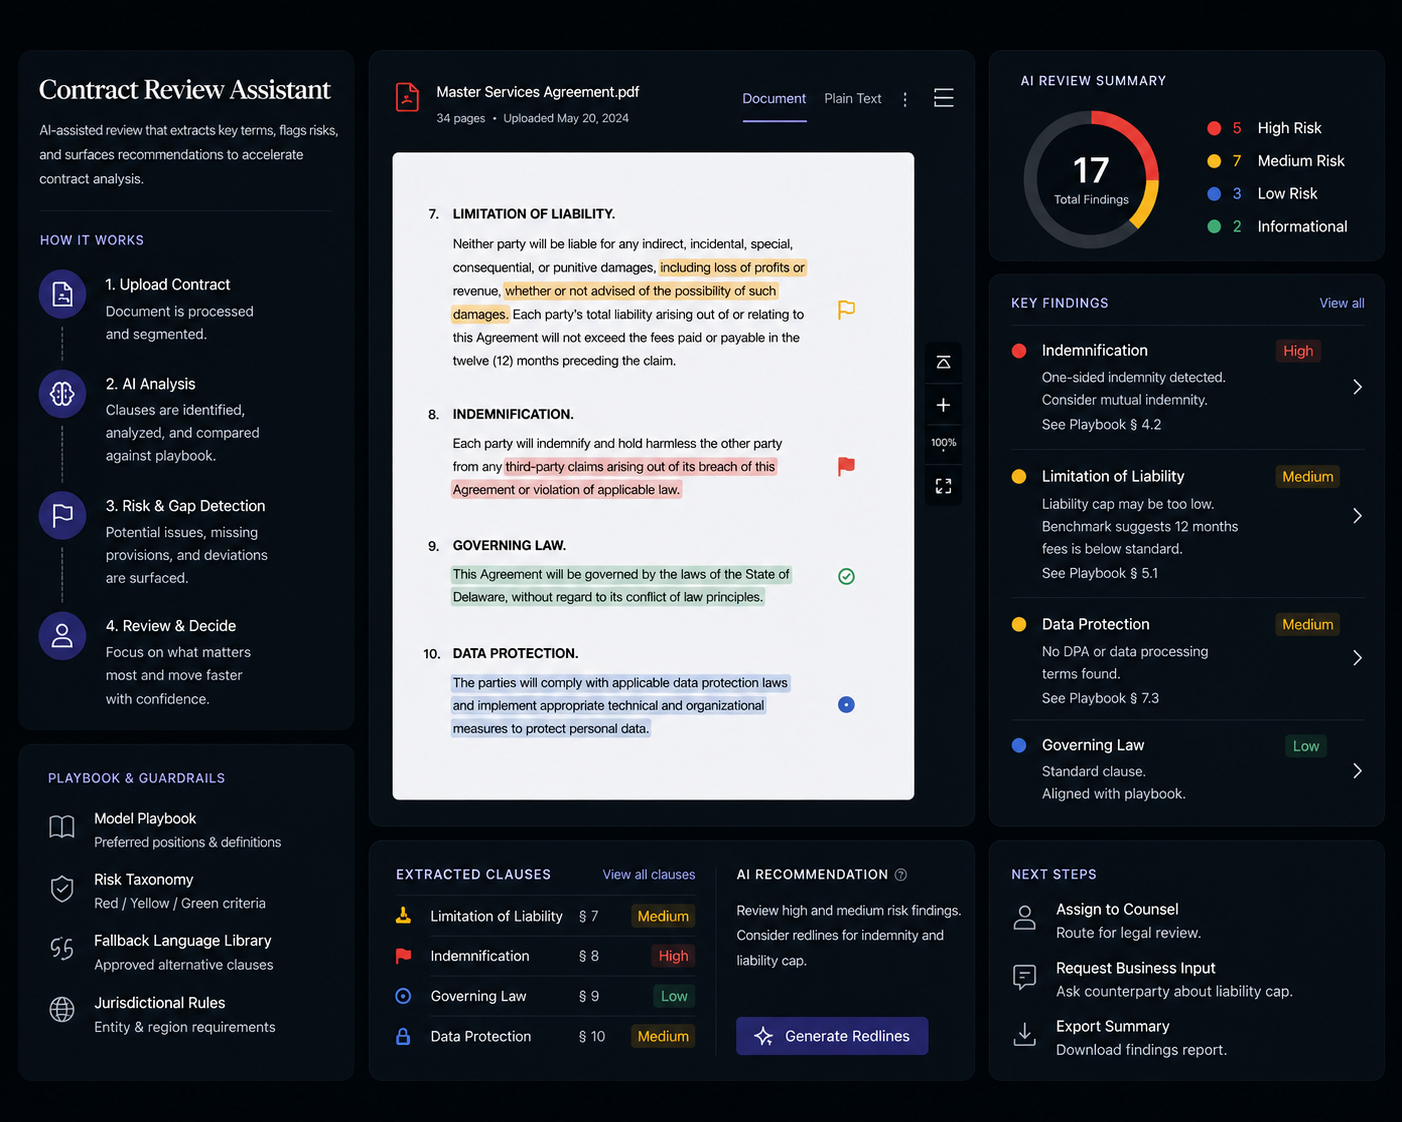
Task: Click the yellow flag next to Limitation of Liability clause
Action: (846, 310)
